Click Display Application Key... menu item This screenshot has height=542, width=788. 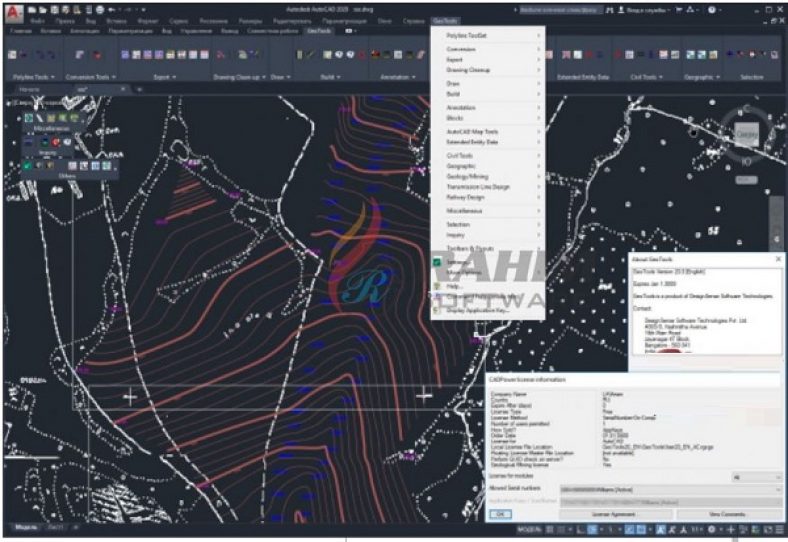tap(487, 310)
